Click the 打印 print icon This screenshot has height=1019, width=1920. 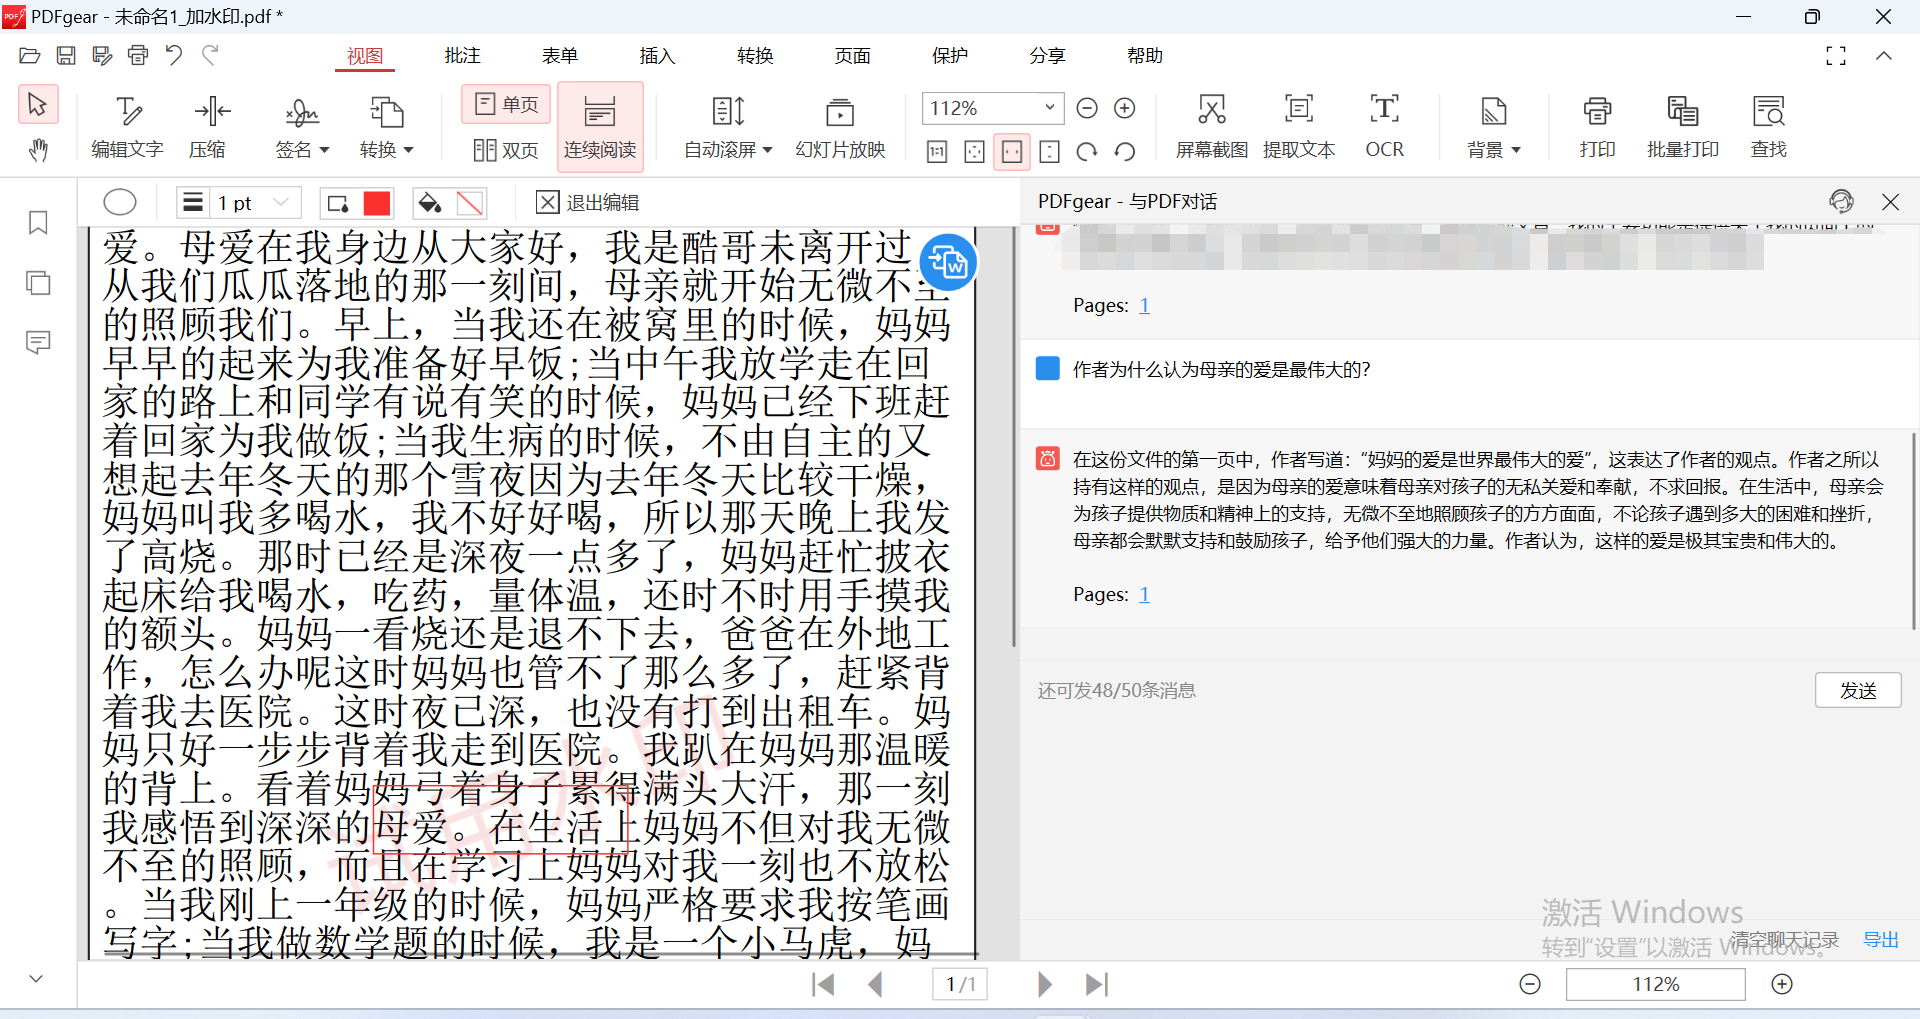pos(1596,125)
